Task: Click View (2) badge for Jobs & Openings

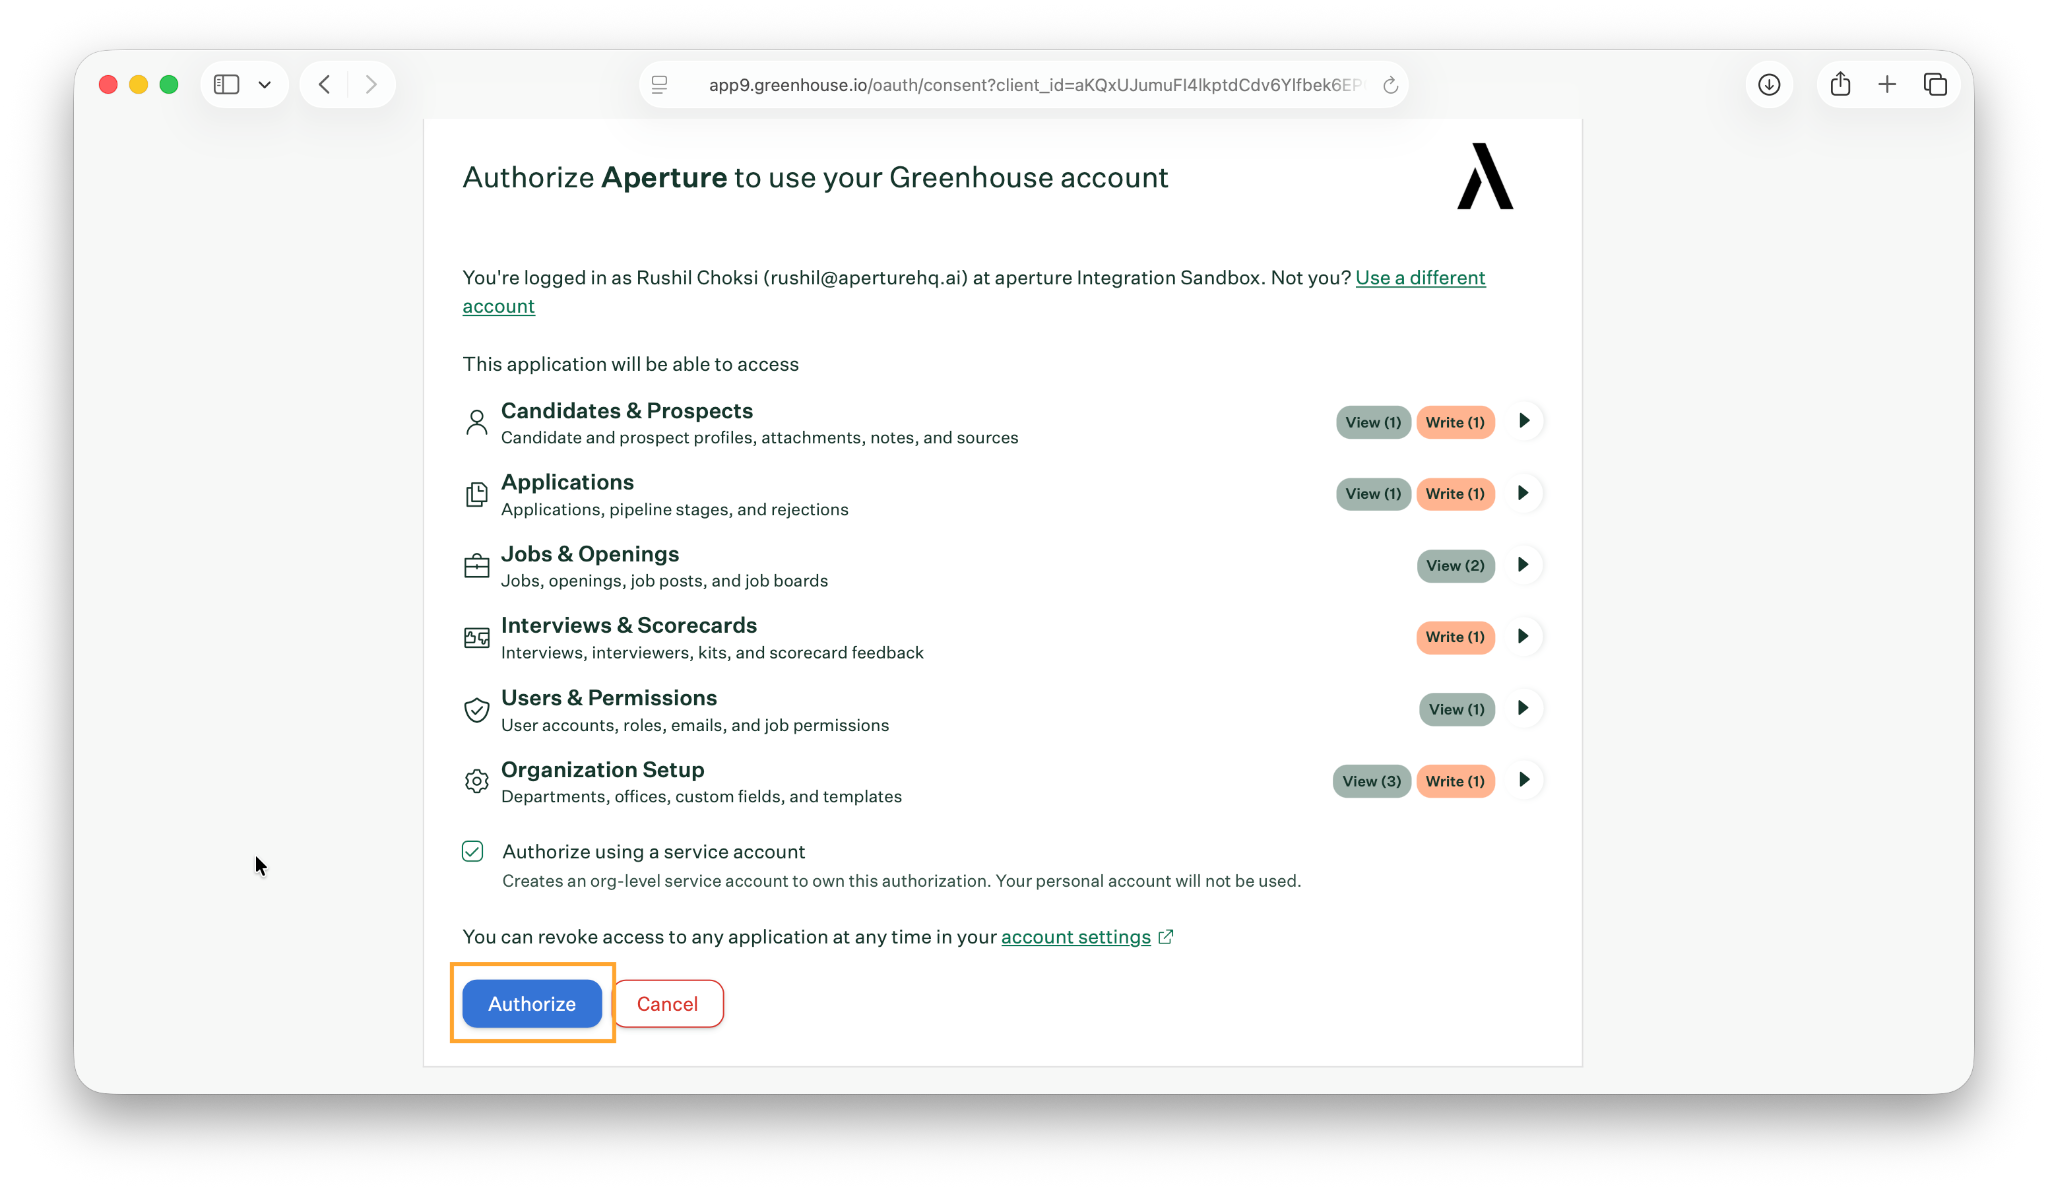Action: point(1455,566)
